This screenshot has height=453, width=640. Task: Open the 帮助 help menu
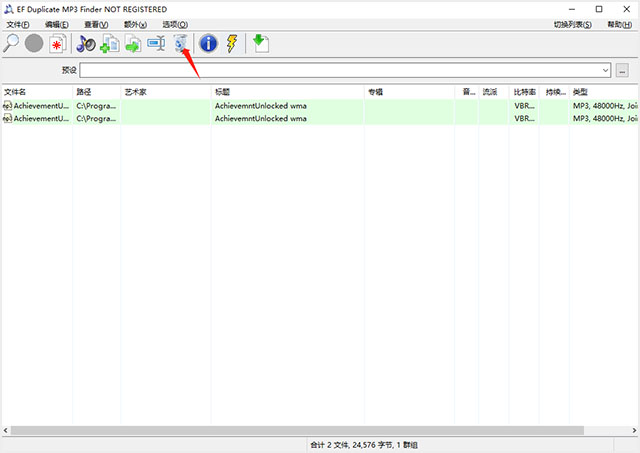(x=620, y=24)
